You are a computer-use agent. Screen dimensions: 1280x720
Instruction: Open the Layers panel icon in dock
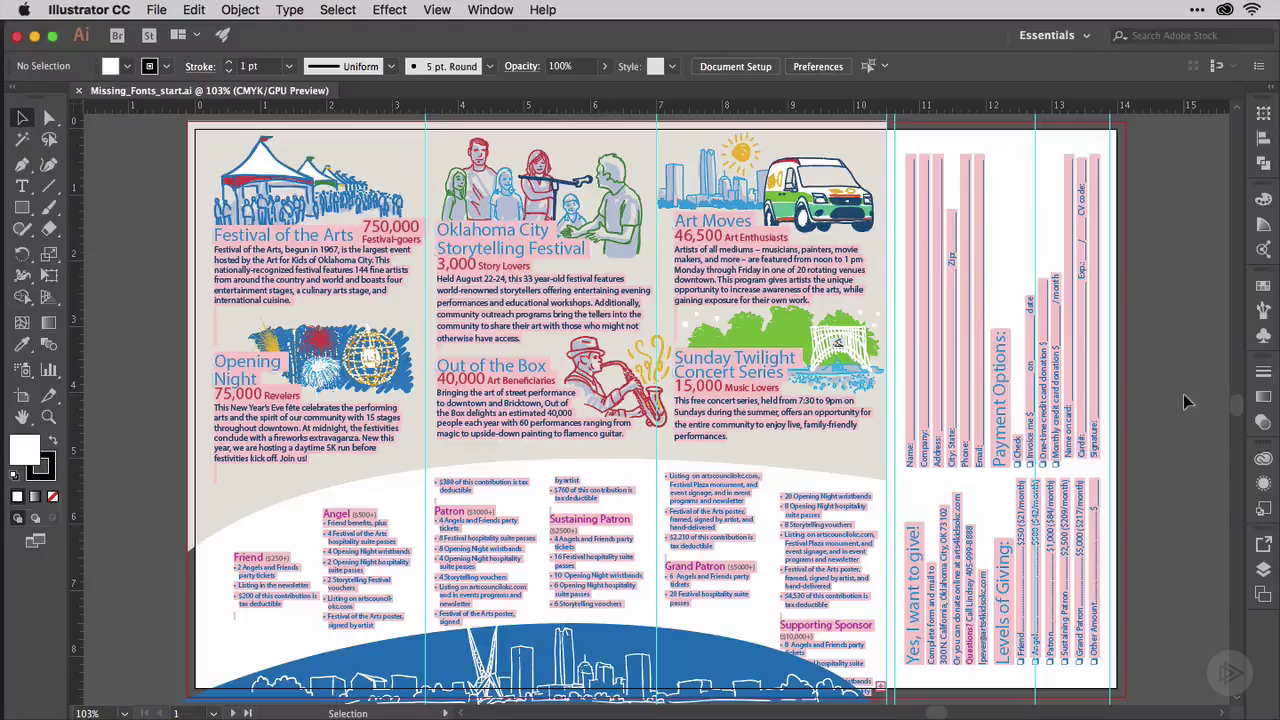(x=1263, y=569)
